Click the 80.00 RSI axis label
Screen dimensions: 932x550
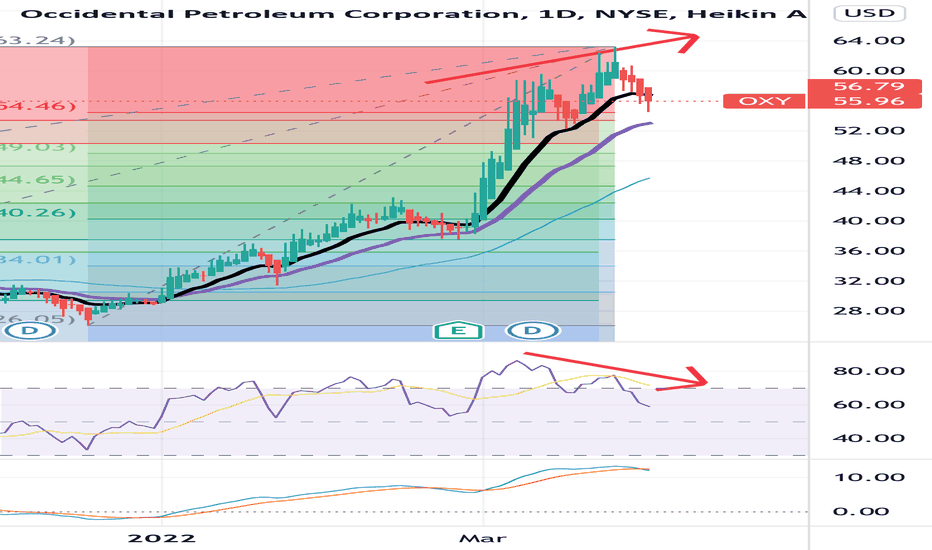869,371
